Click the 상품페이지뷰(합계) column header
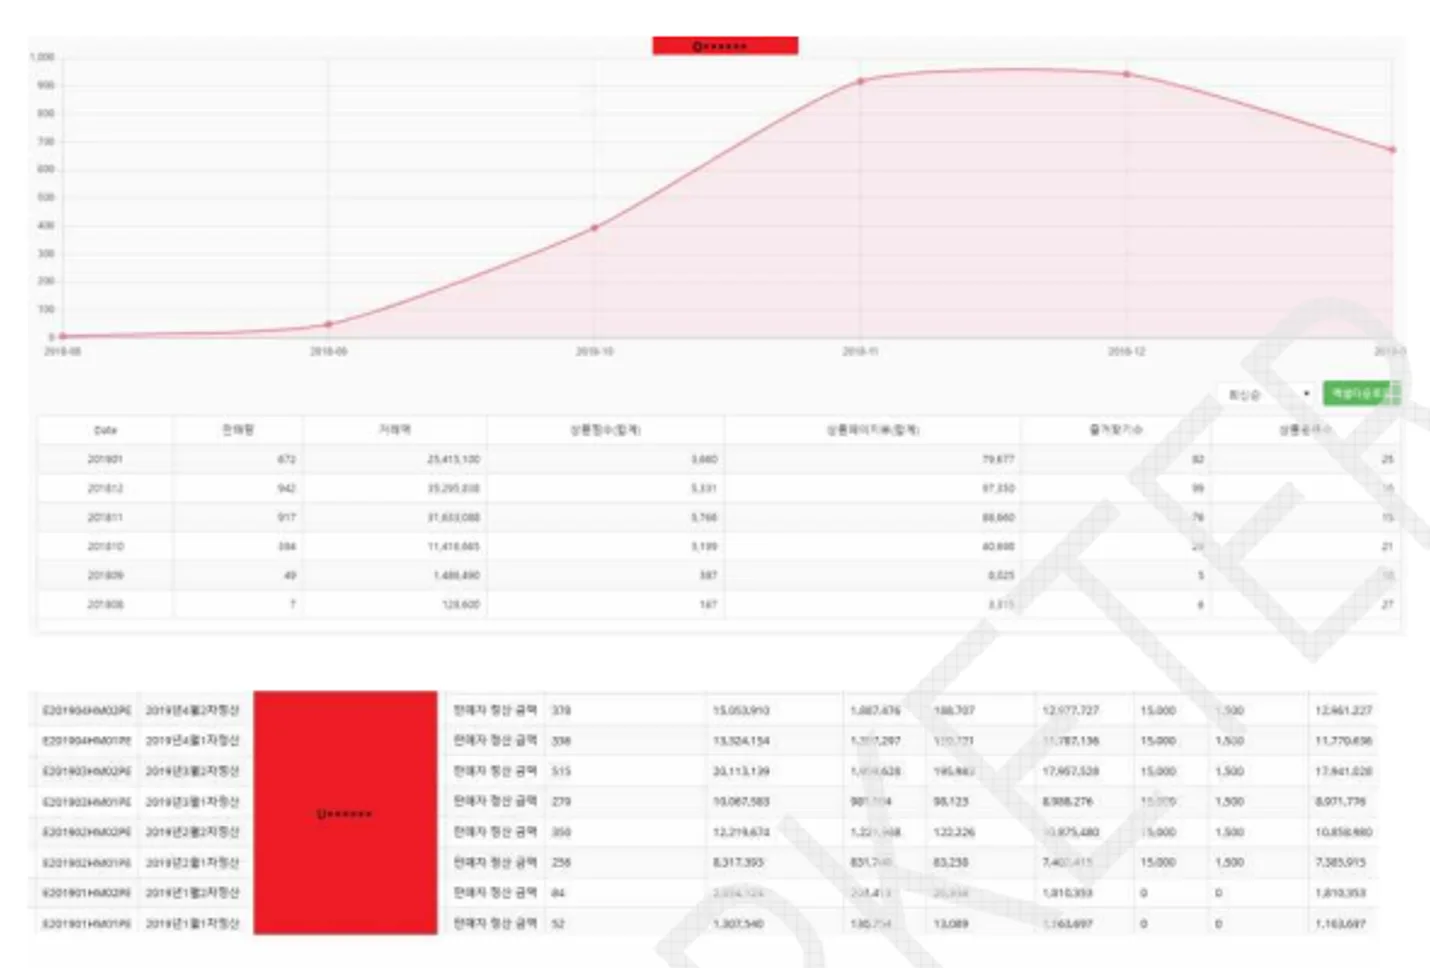 point(872,430)
